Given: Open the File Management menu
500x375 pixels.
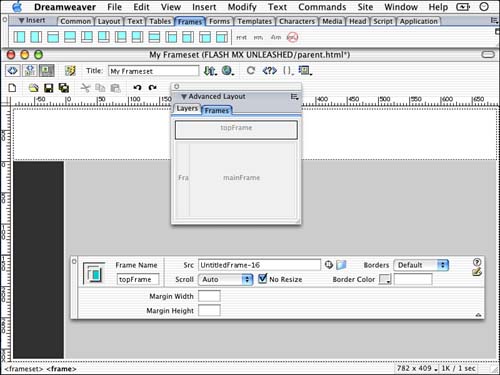Looking at the screenshot, I should [x=210, y=71].
